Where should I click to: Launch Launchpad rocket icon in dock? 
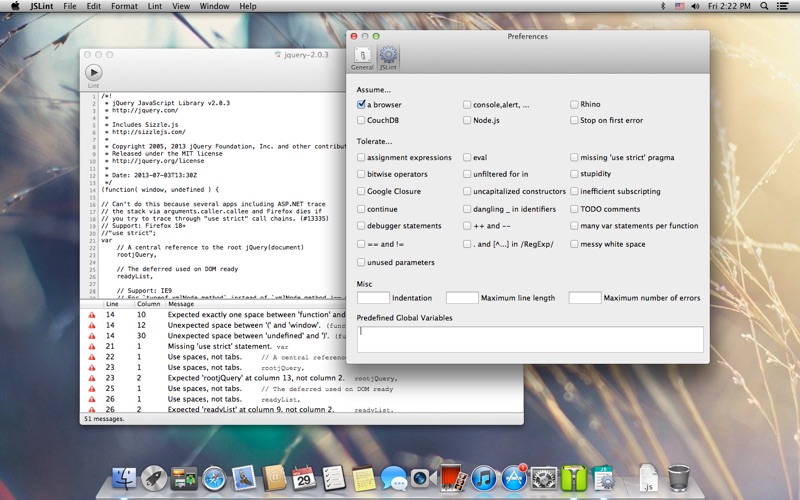(x=154, y=478)
